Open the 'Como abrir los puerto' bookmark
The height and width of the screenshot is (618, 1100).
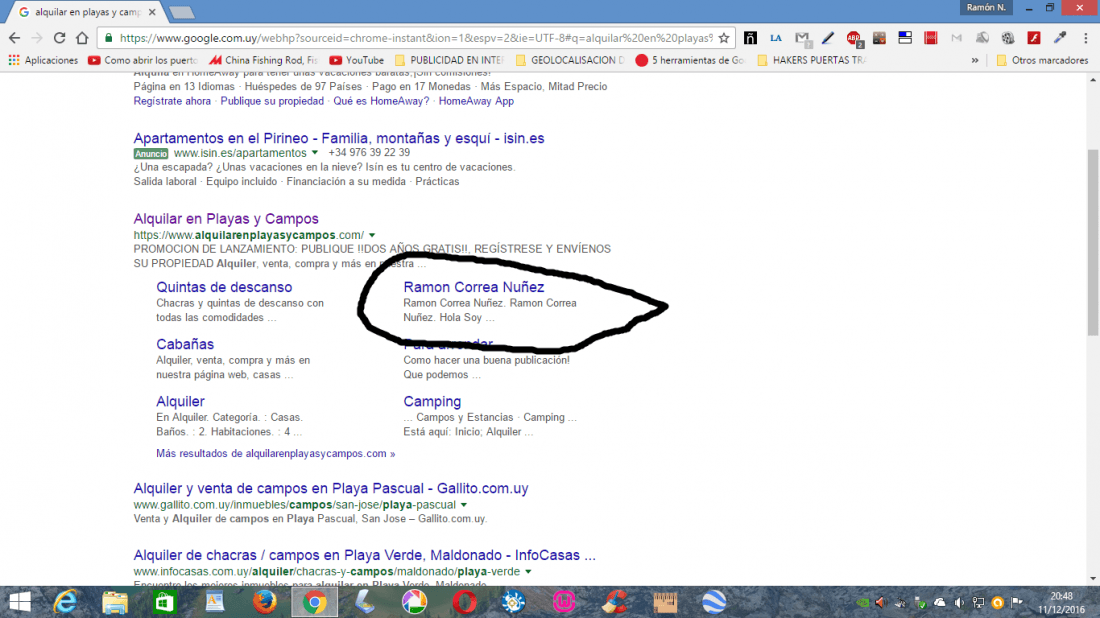click(142, 60)
